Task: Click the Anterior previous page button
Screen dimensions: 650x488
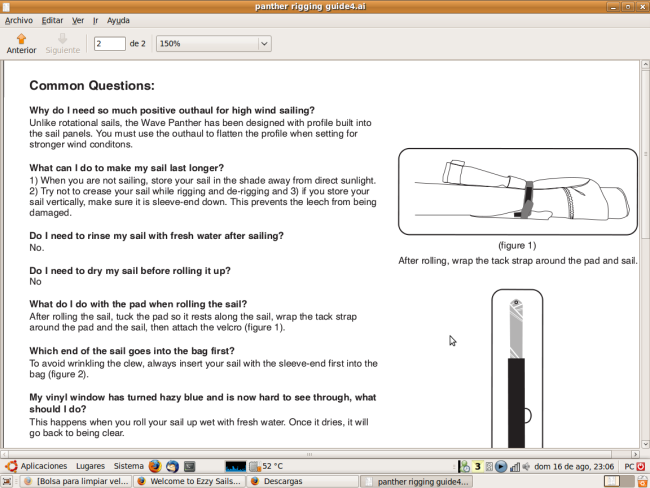Action: [21, 43]
